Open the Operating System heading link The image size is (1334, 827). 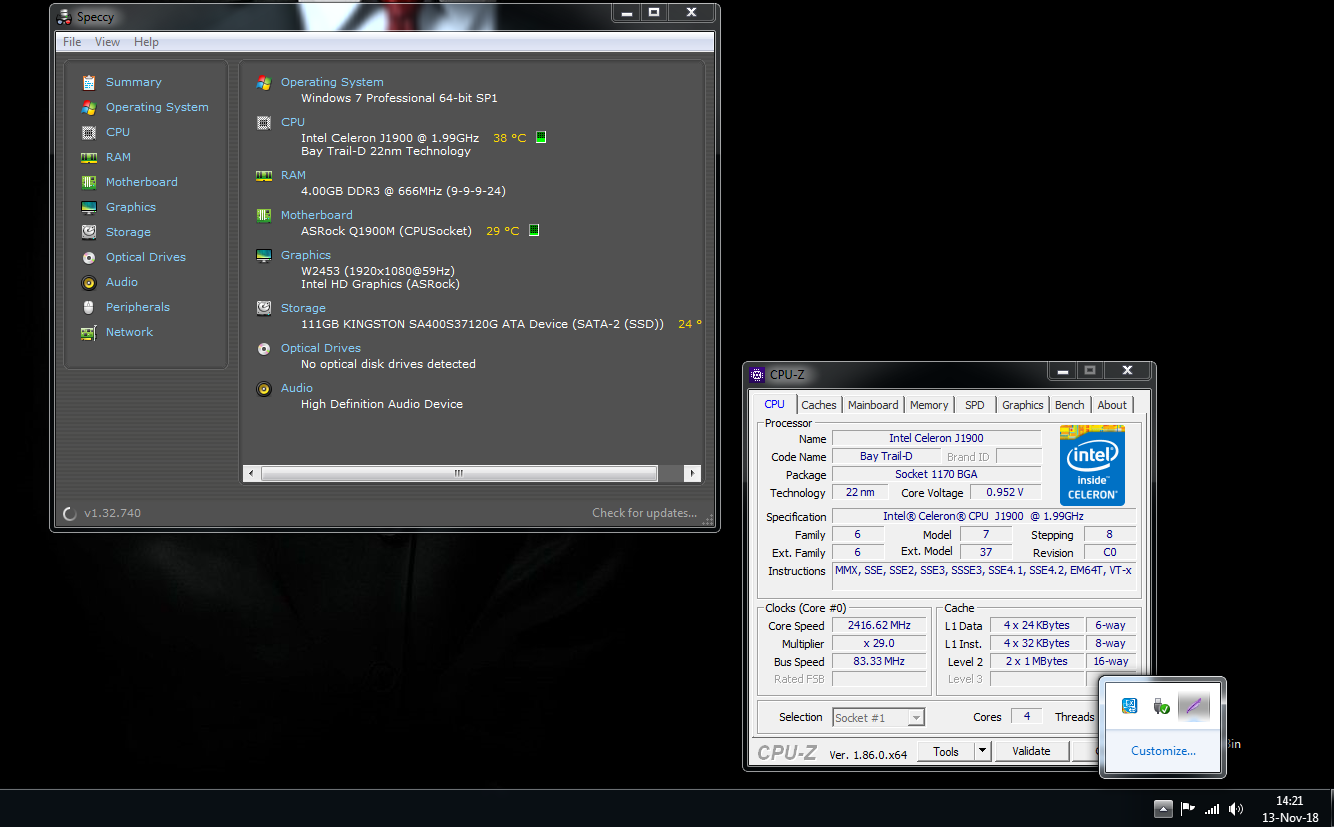pyautogui.click(x=332, y=82)
